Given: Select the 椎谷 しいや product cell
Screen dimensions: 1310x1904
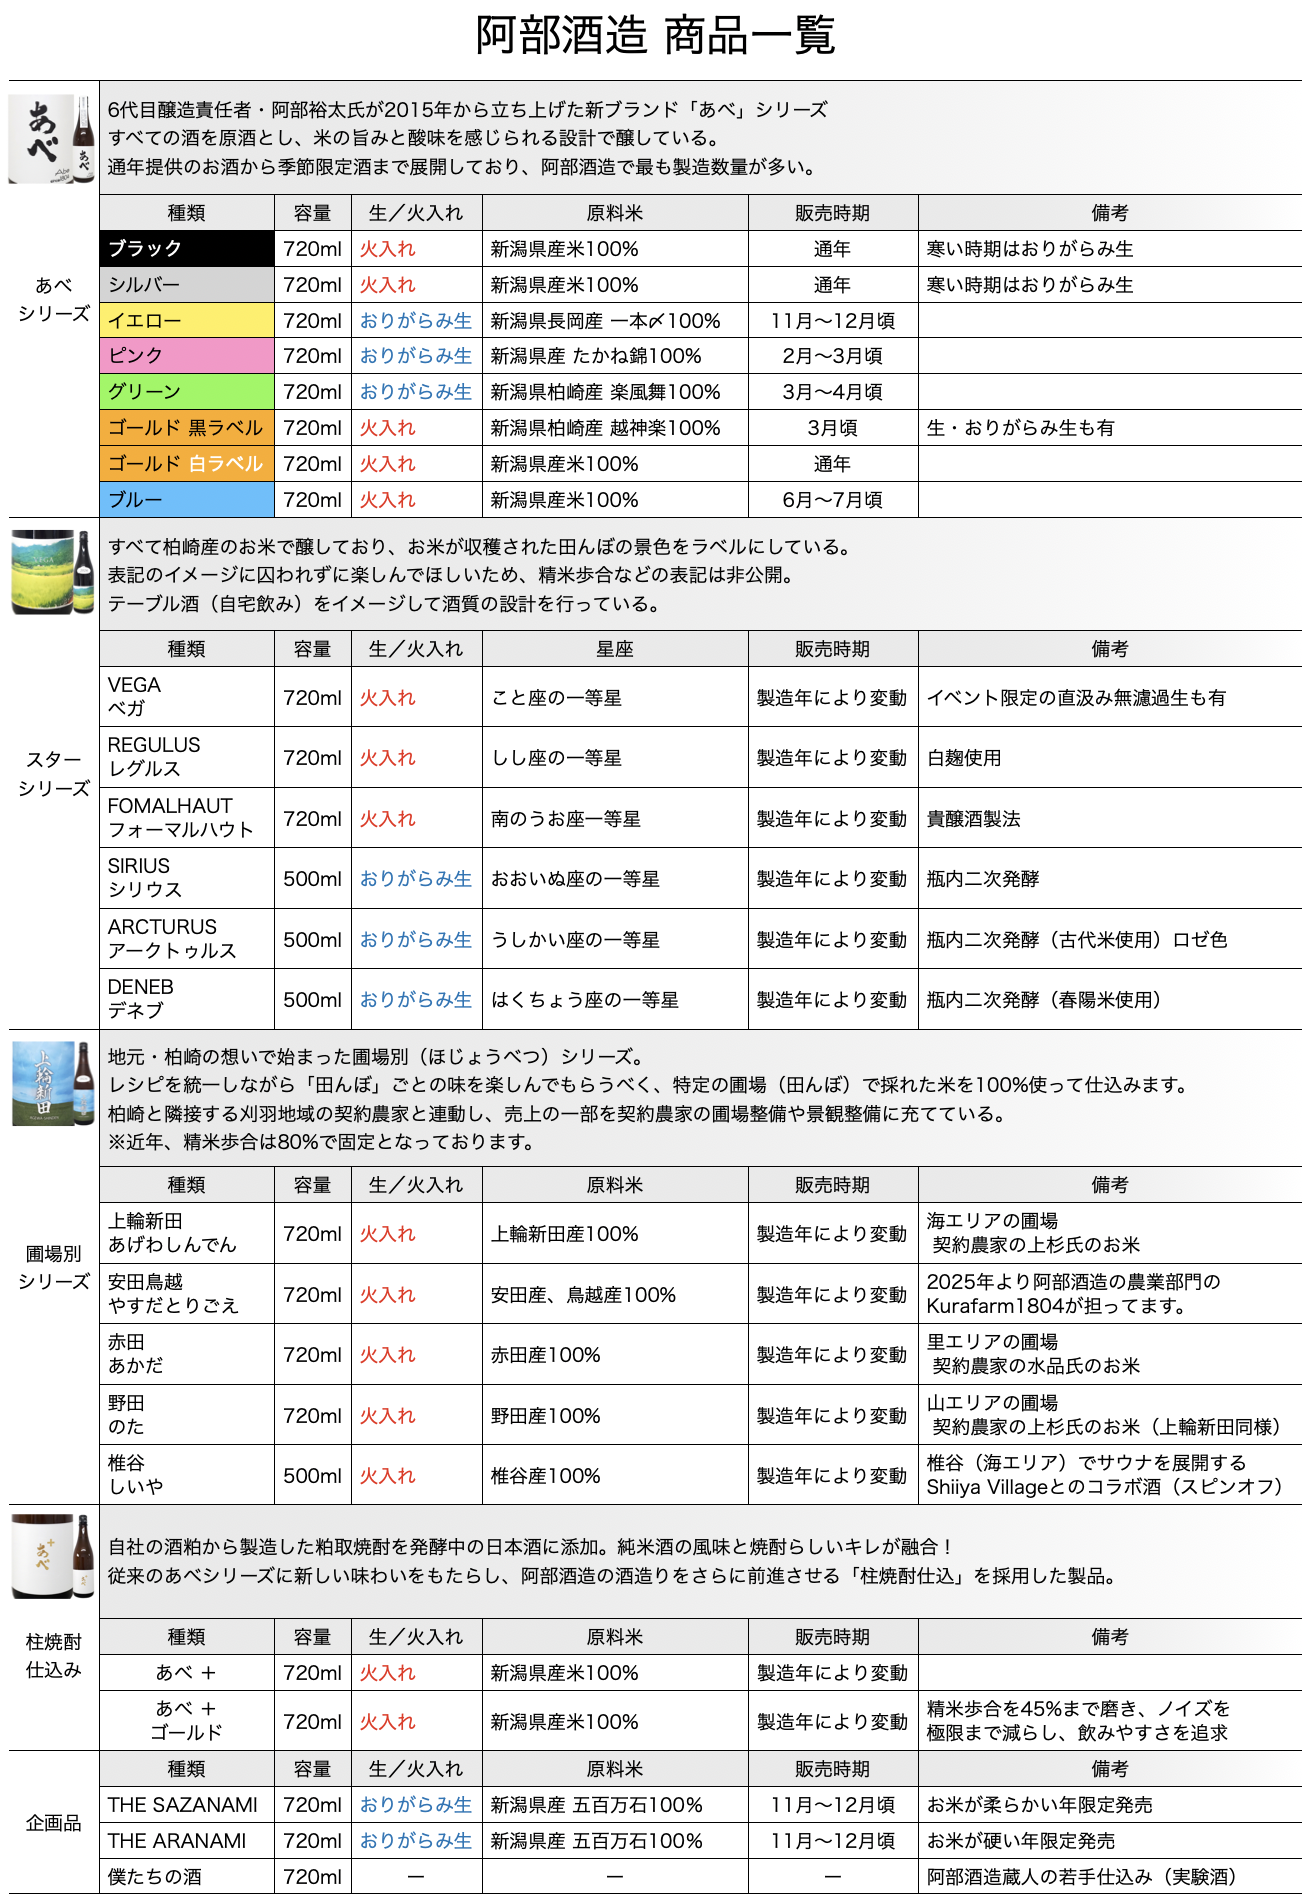Looking at the screenshot, I should (x=187, y=1475).
